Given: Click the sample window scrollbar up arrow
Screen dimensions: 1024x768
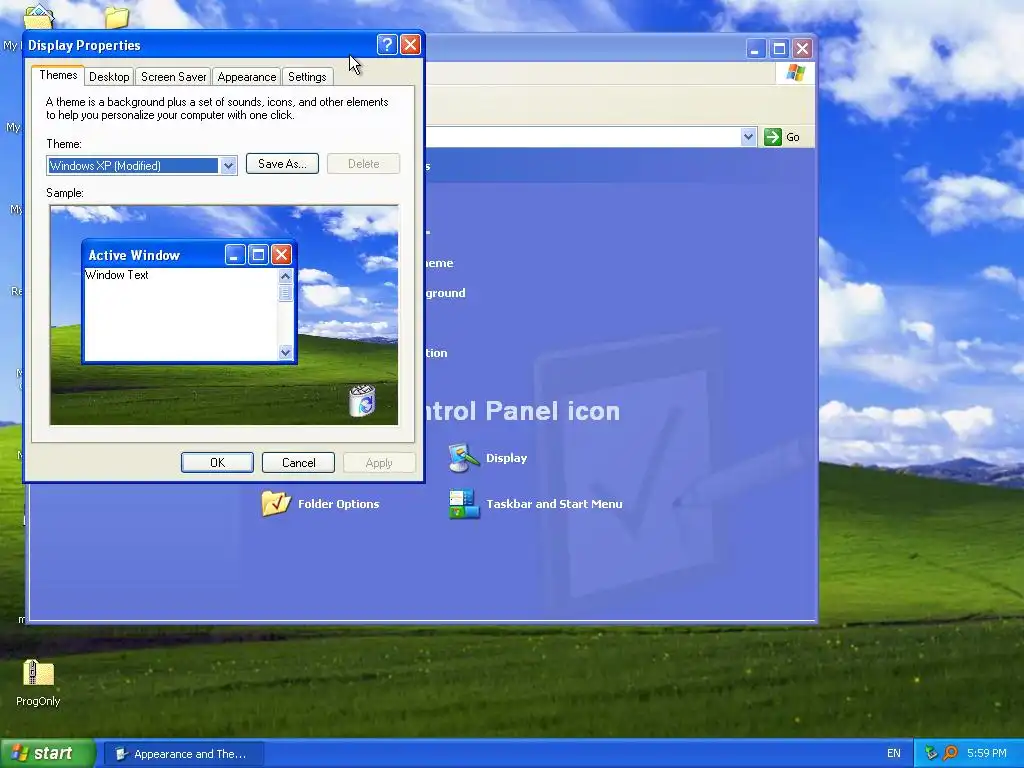Looking at the screenshot, I should tap(285, 276).
